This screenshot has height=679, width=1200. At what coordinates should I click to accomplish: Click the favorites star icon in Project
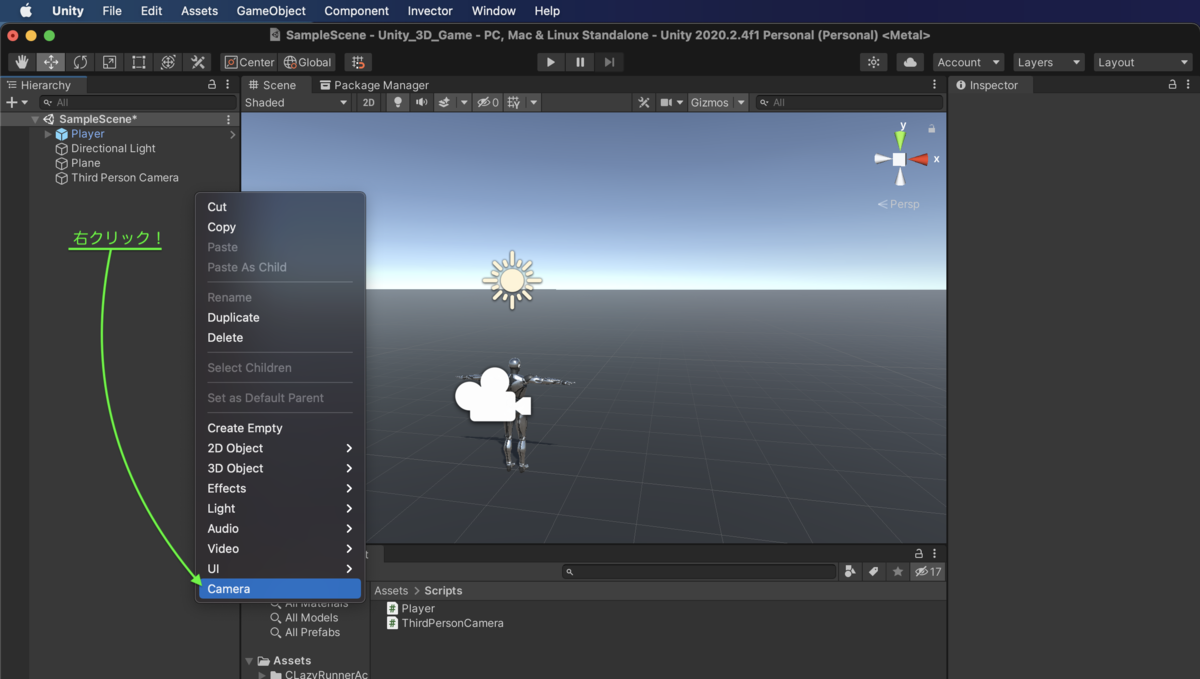pyautogui.click(x=898, y=572)
